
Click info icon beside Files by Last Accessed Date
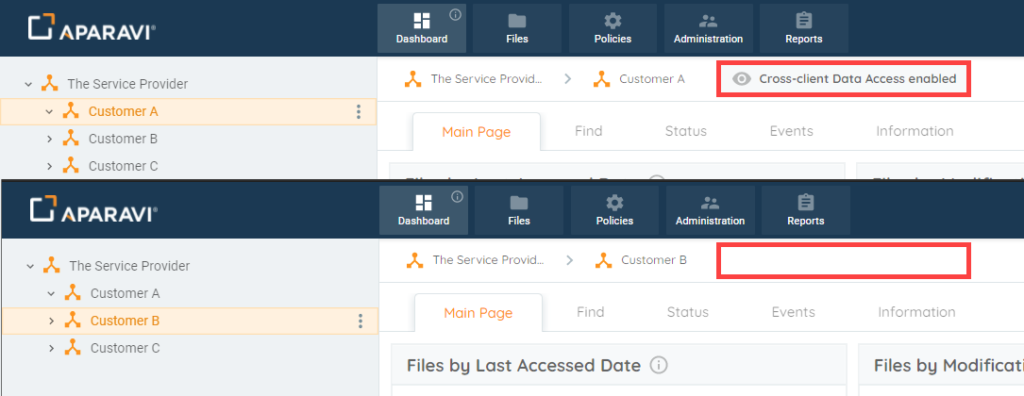click(x=659, y=365)
